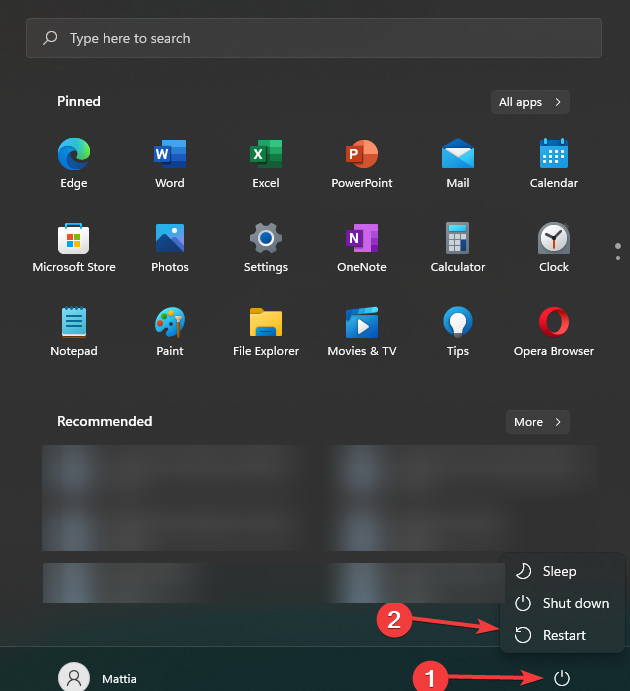
Task: Choose Sleep from power menu
Action: pos(562,572)
